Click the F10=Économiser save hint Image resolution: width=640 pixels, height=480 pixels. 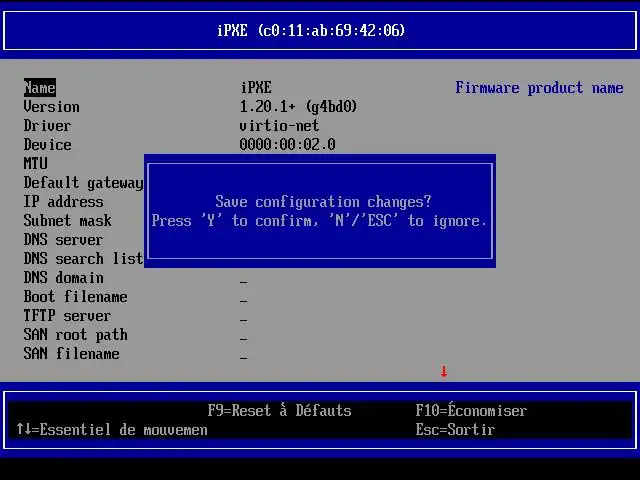(x=471, y=410)
